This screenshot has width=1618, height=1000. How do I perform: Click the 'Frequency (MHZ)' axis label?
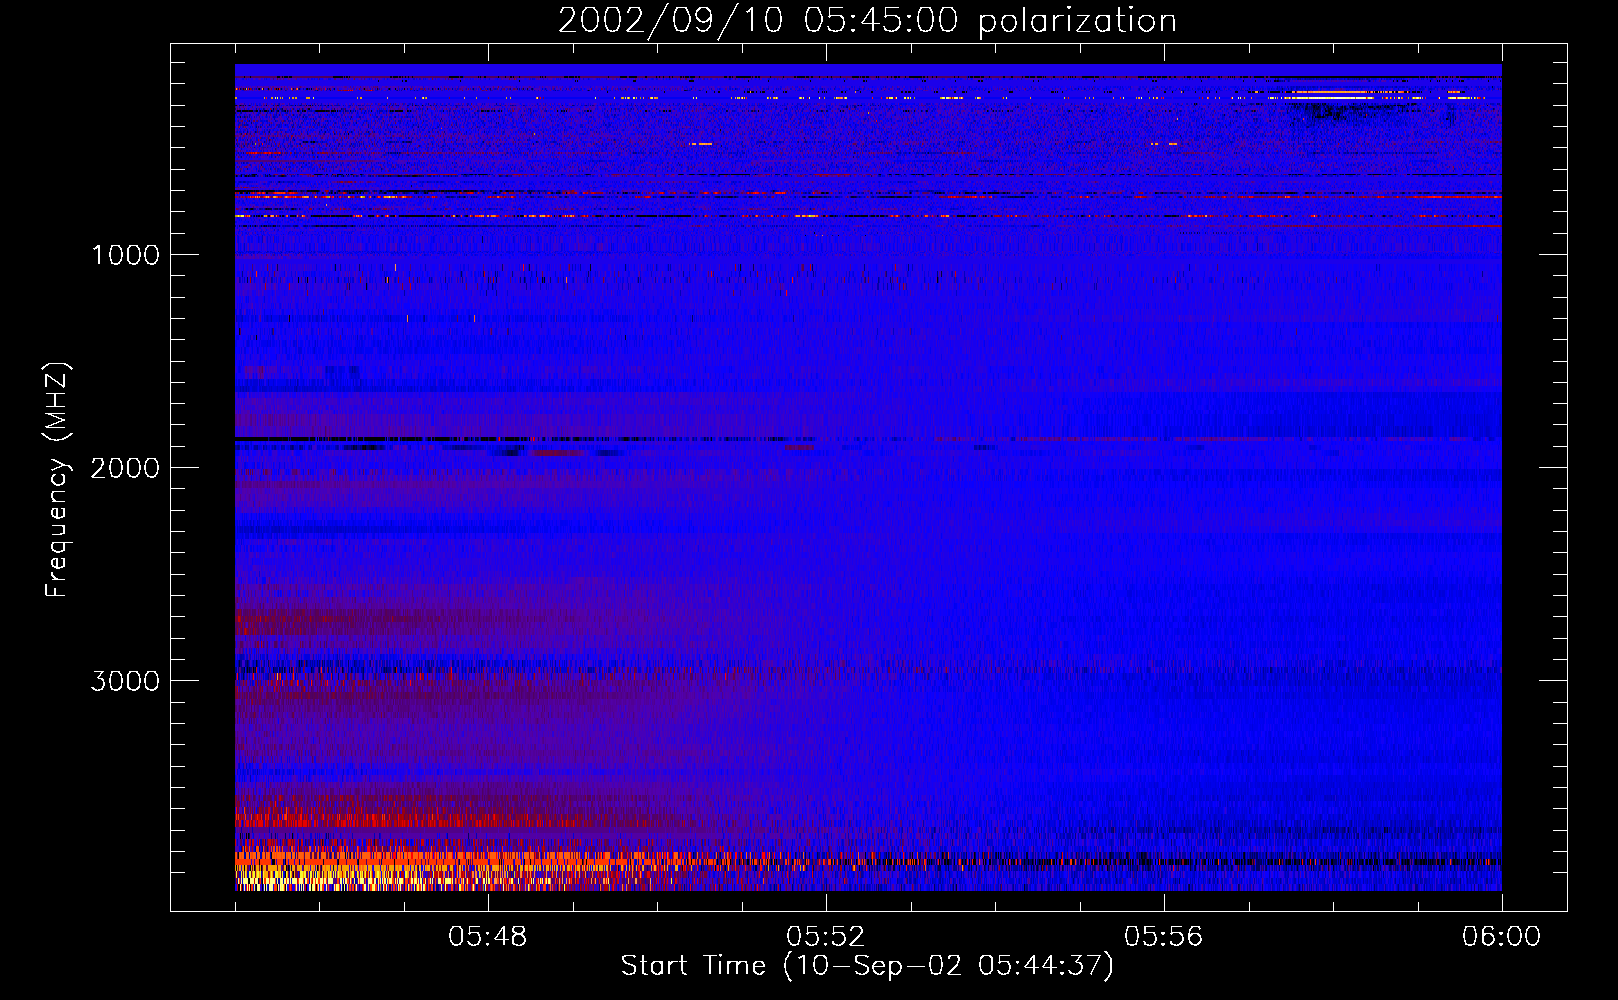click(x=56, y=480)
